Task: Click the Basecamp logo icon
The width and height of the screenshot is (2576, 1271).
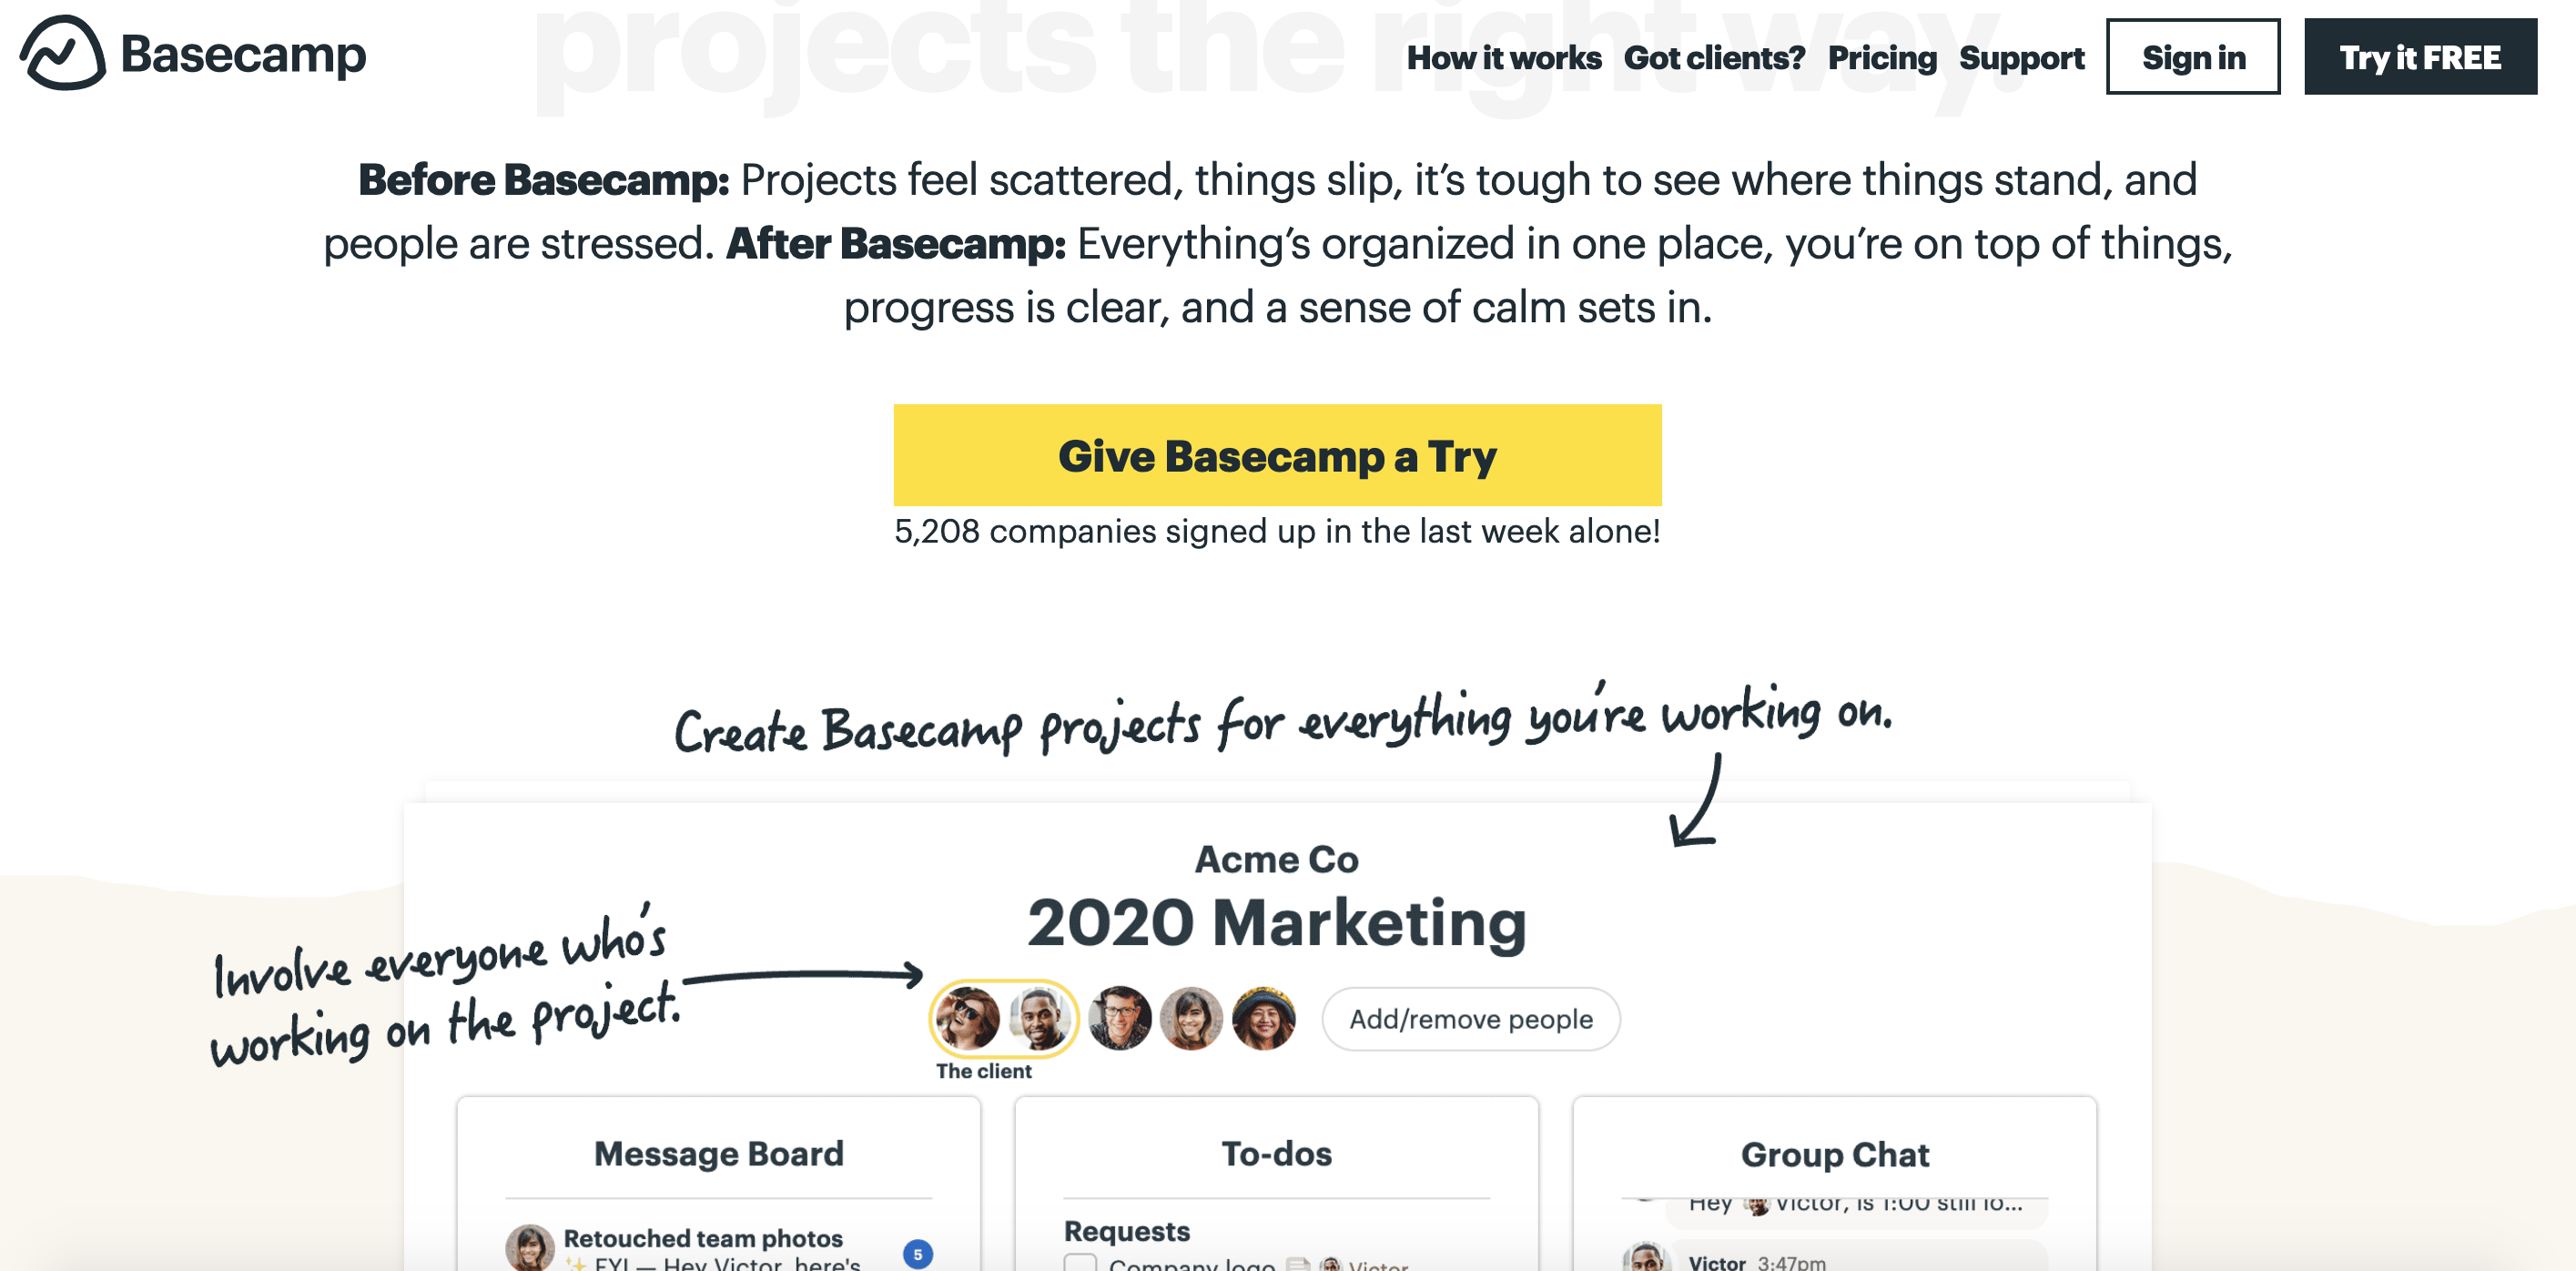Action: click(x=62, y=53)
